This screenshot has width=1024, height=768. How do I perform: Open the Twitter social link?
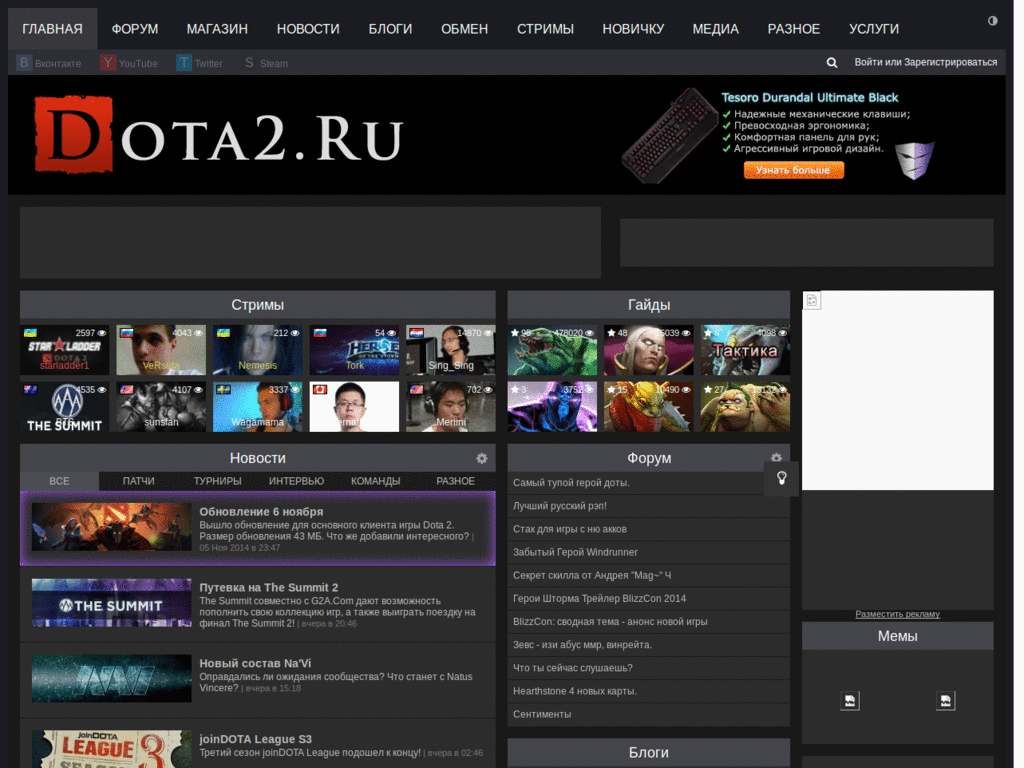(x=199, y=63)
